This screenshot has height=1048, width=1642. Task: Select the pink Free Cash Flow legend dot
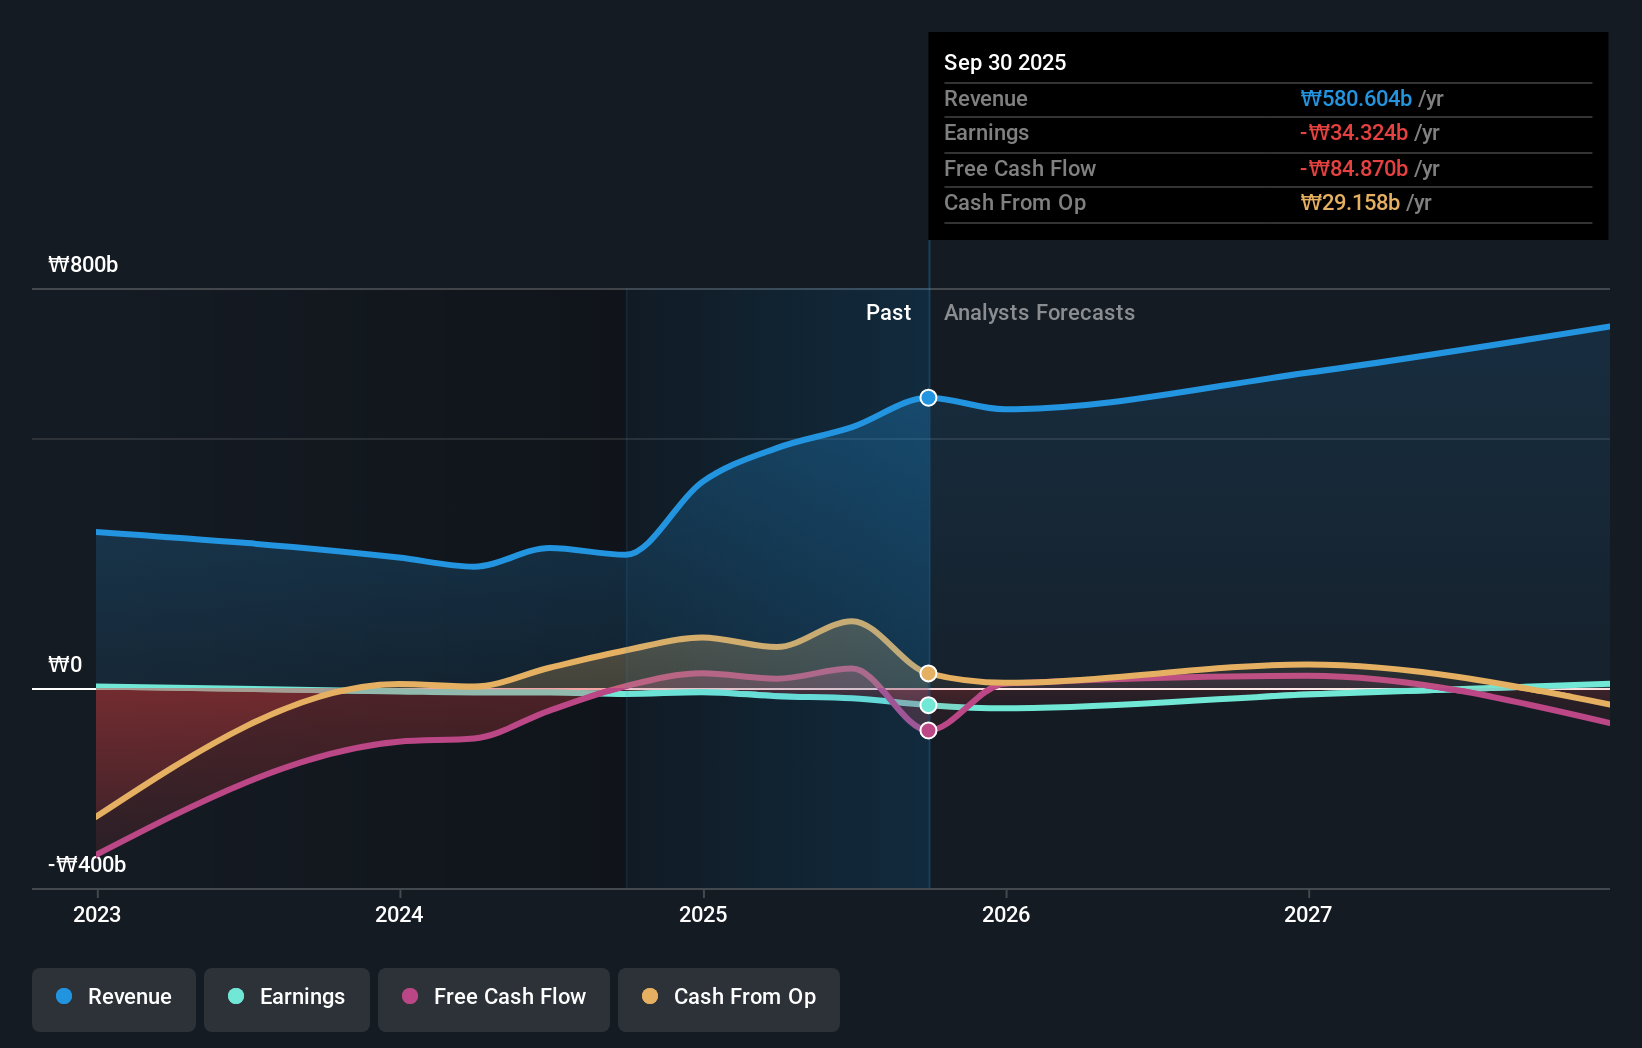tap(410, 997)
